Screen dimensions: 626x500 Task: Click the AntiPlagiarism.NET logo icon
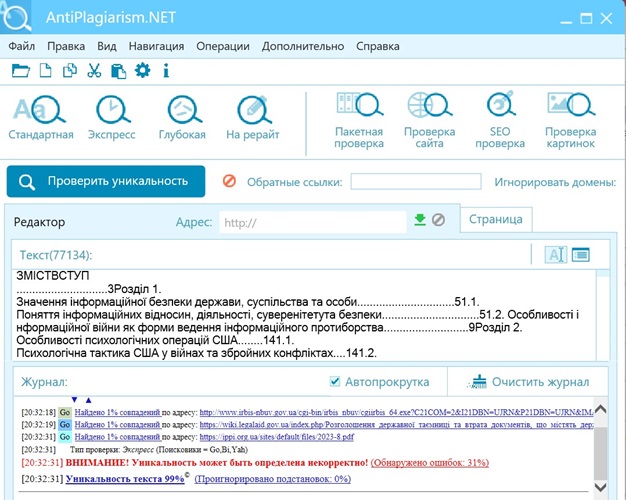pos(16,17)
